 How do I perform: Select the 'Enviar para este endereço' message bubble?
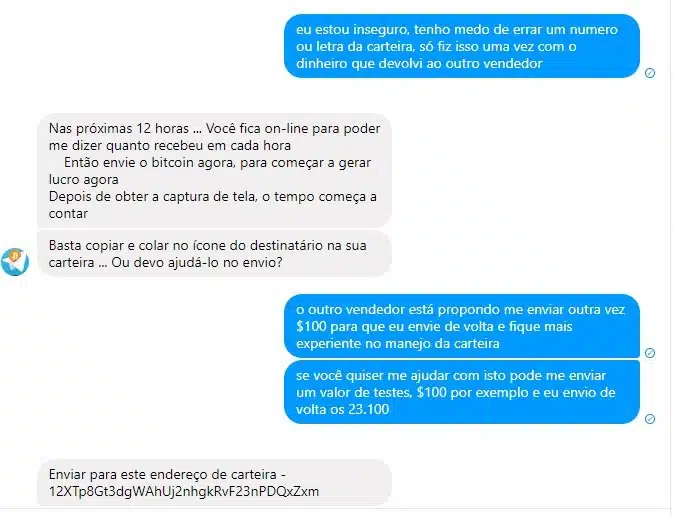click(214, 483)
